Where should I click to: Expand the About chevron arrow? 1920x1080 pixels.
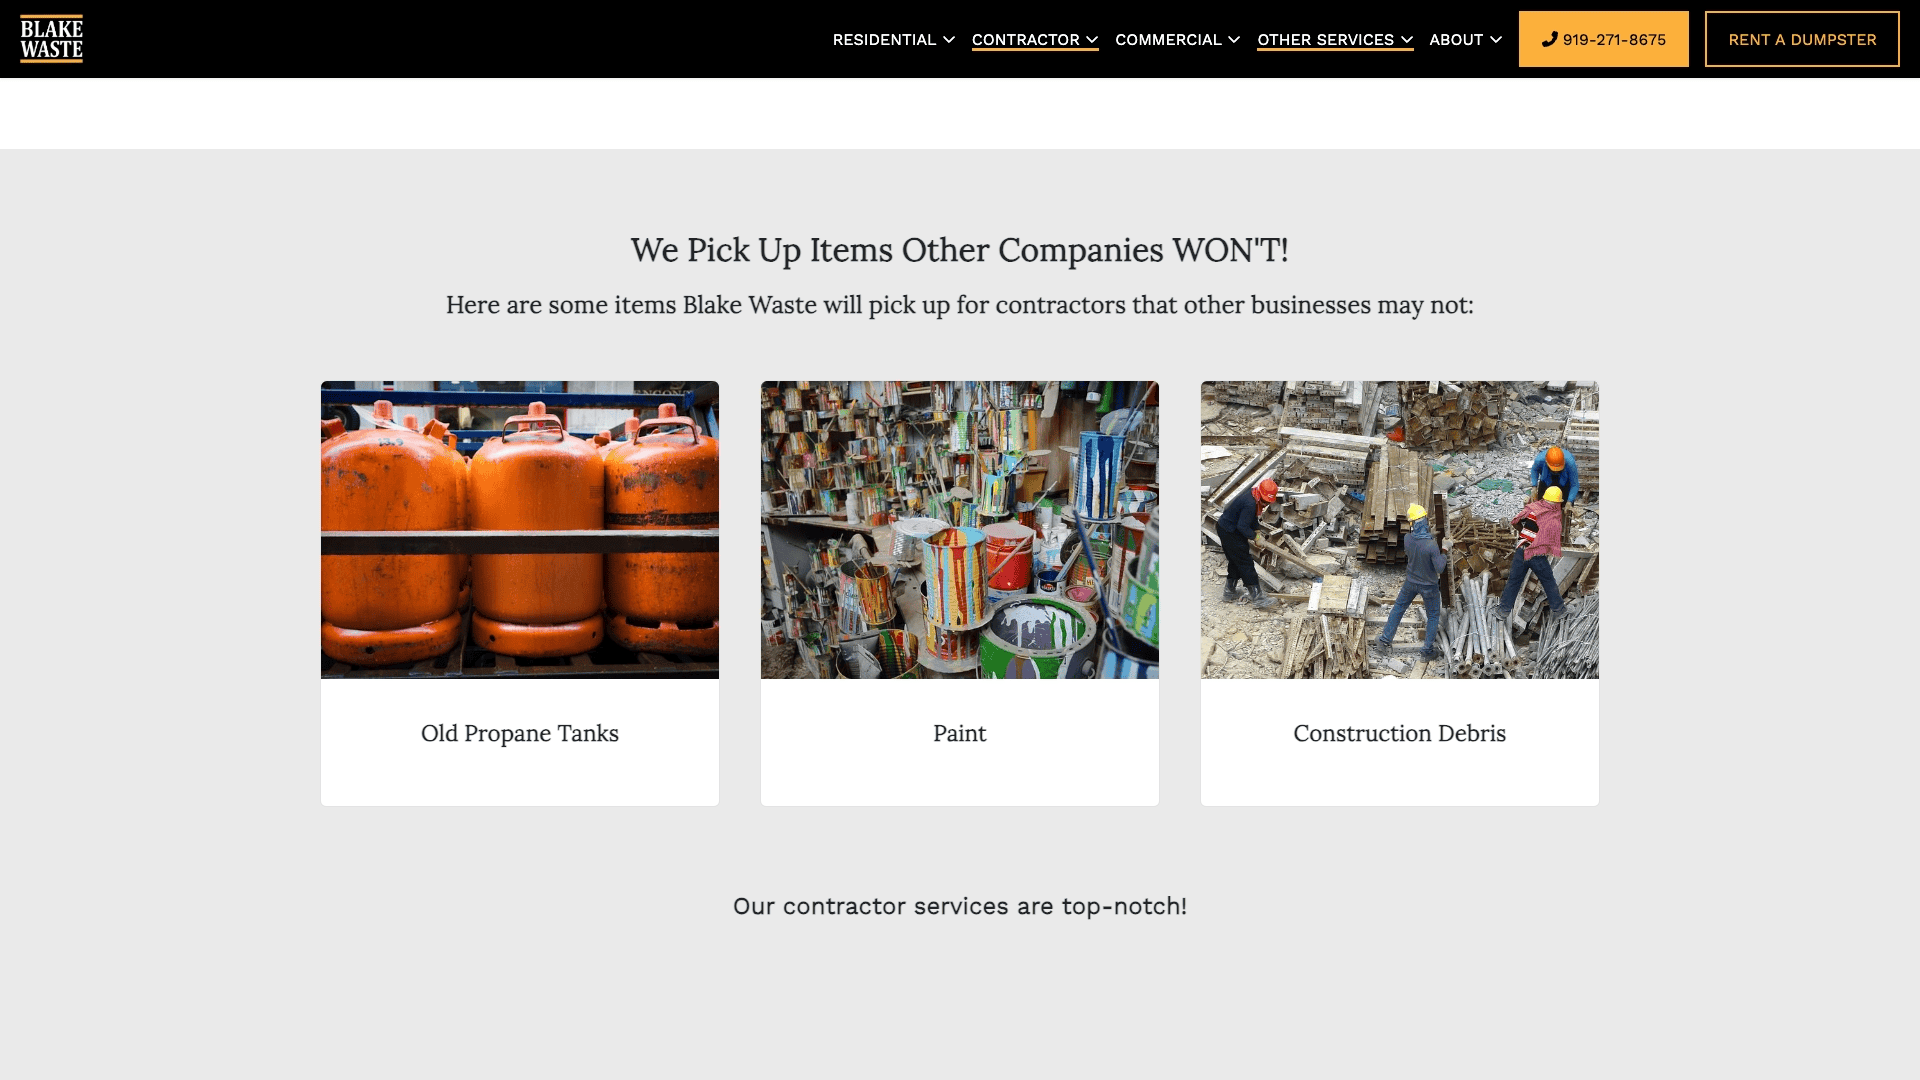[x=1496, y=40]
